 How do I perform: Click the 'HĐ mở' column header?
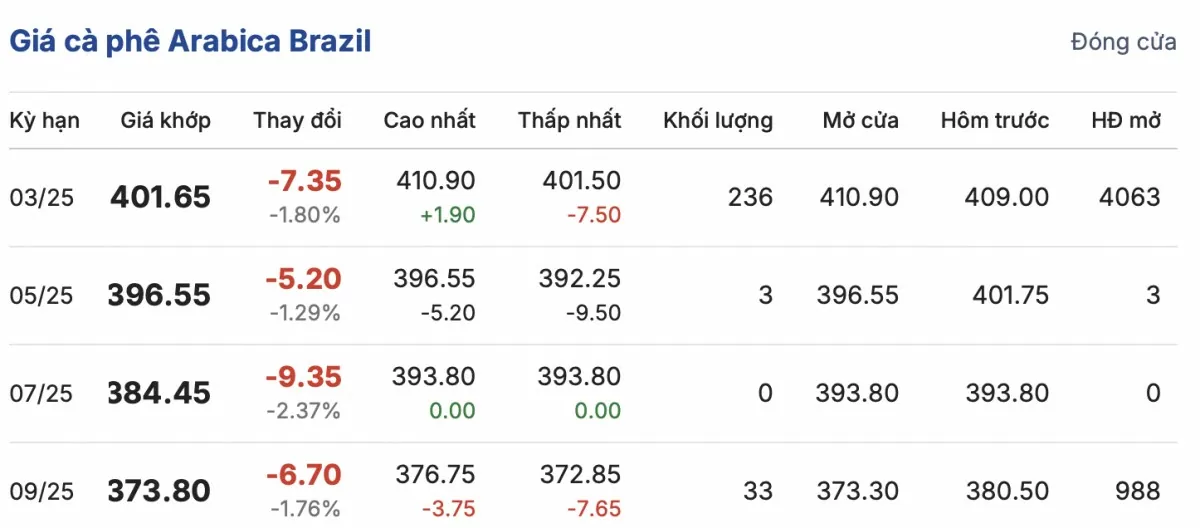[1126, 121]
